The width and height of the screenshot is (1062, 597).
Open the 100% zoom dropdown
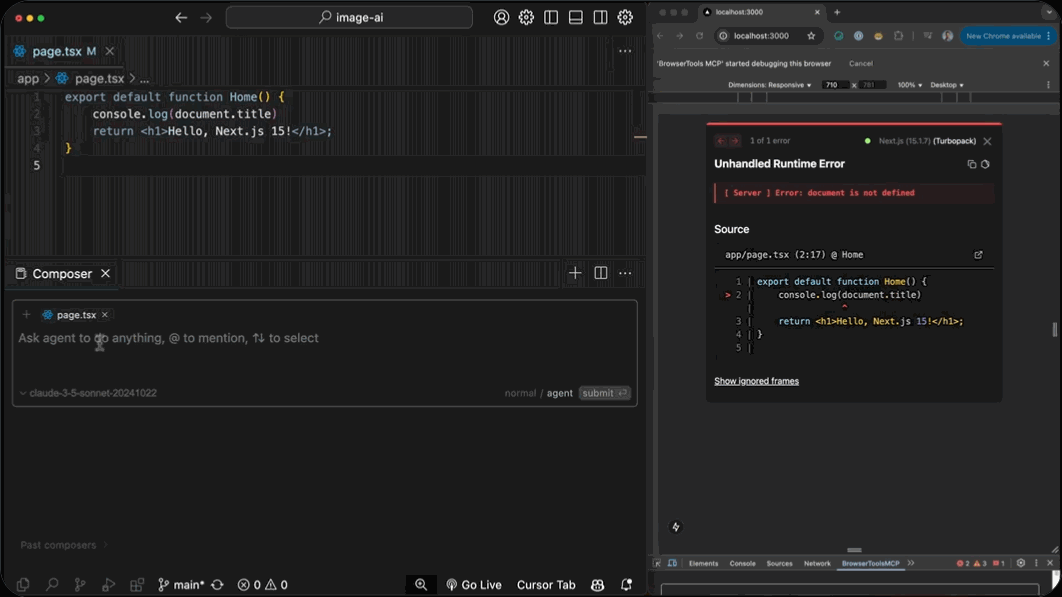pos(909,85)
